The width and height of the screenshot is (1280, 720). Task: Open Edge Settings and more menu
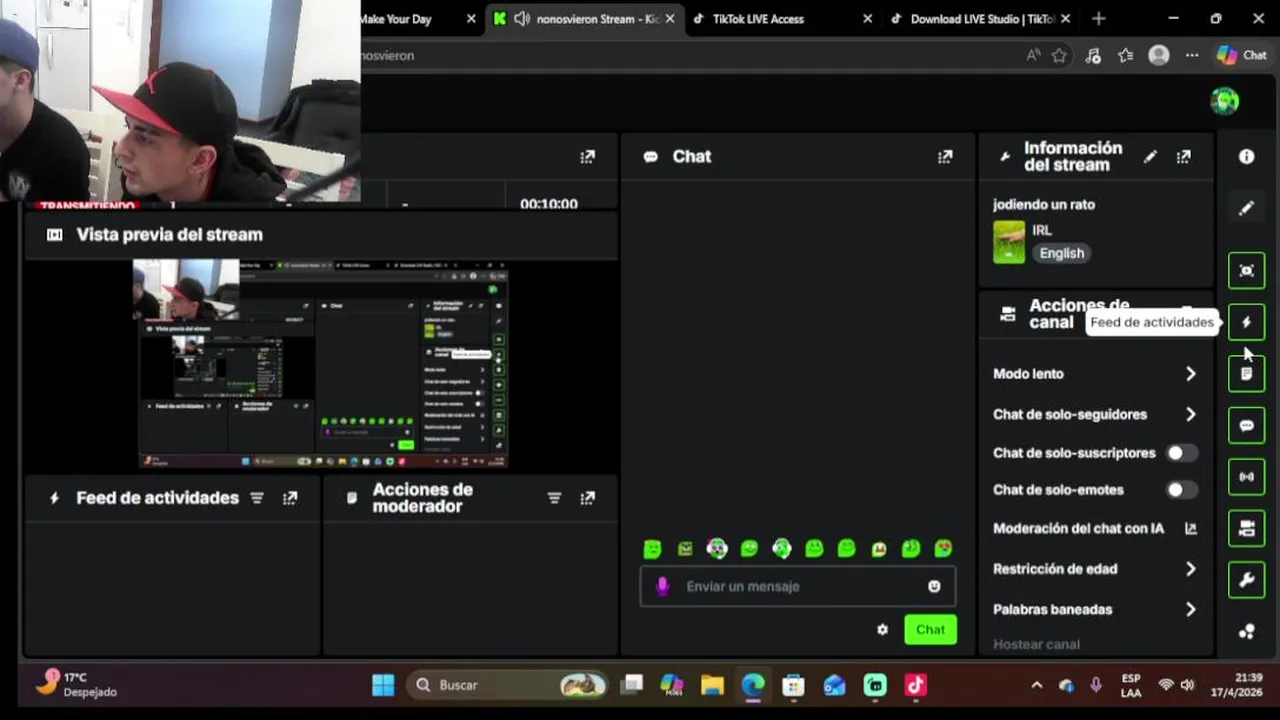click(x=1192, y=55)
